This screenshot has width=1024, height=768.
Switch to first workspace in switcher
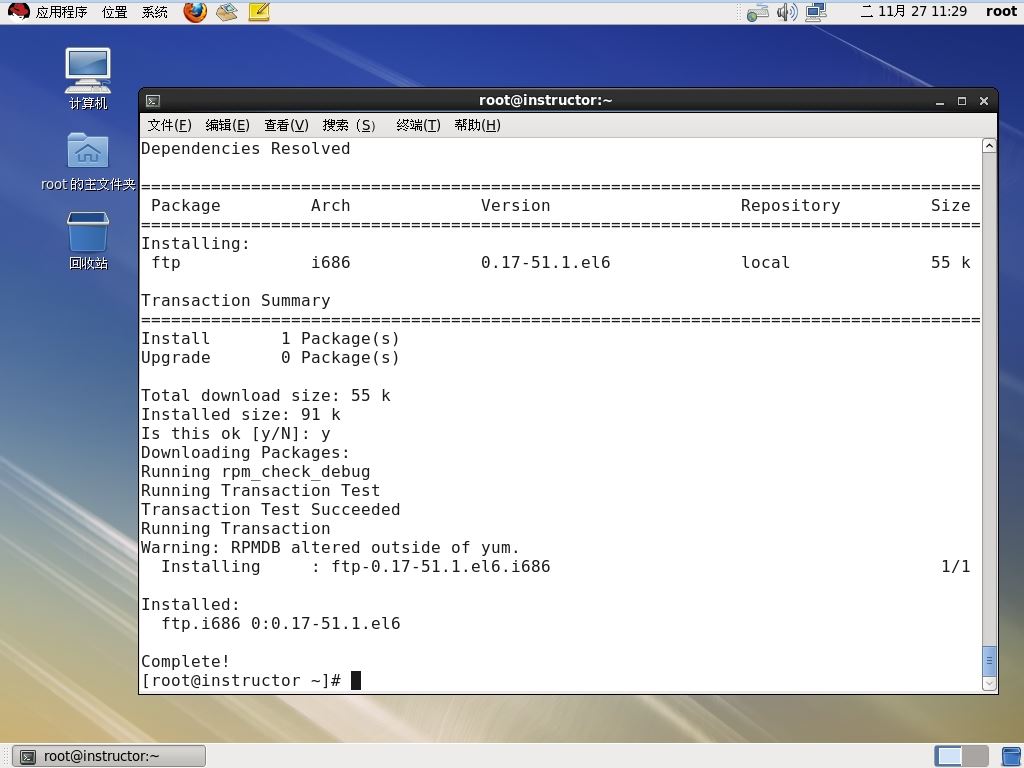[x=948, y=756]
